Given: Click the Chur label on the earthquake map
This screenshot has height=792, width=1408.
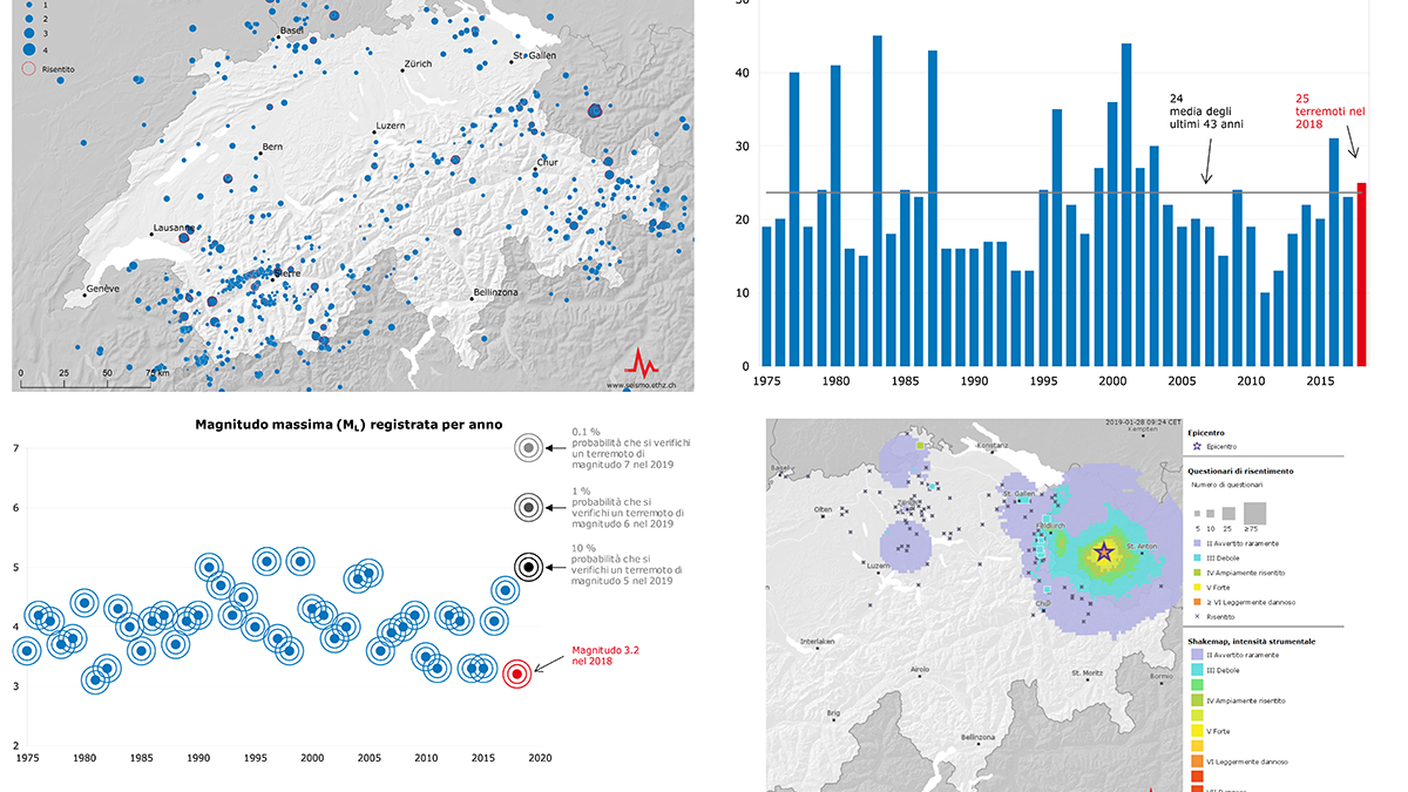Looking at the screenshot, I should click(x=548, y=162).
